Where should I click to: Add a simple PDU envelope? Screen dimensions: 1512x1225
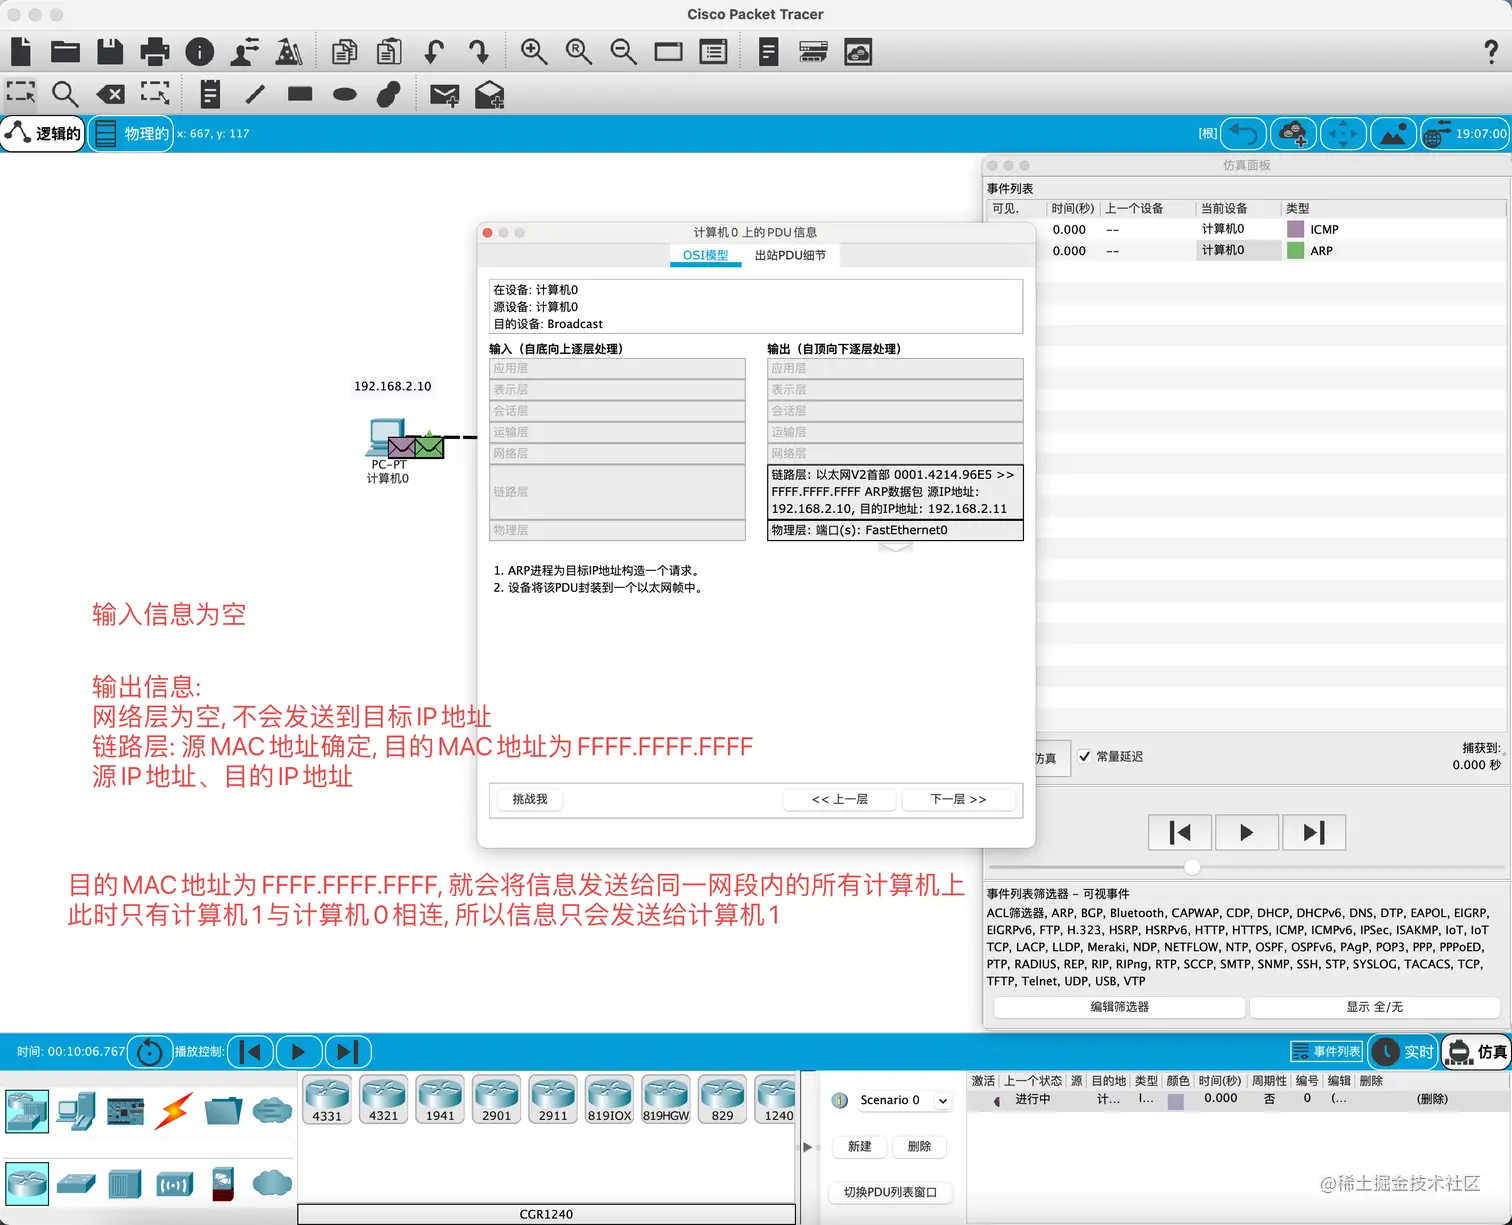444,94
